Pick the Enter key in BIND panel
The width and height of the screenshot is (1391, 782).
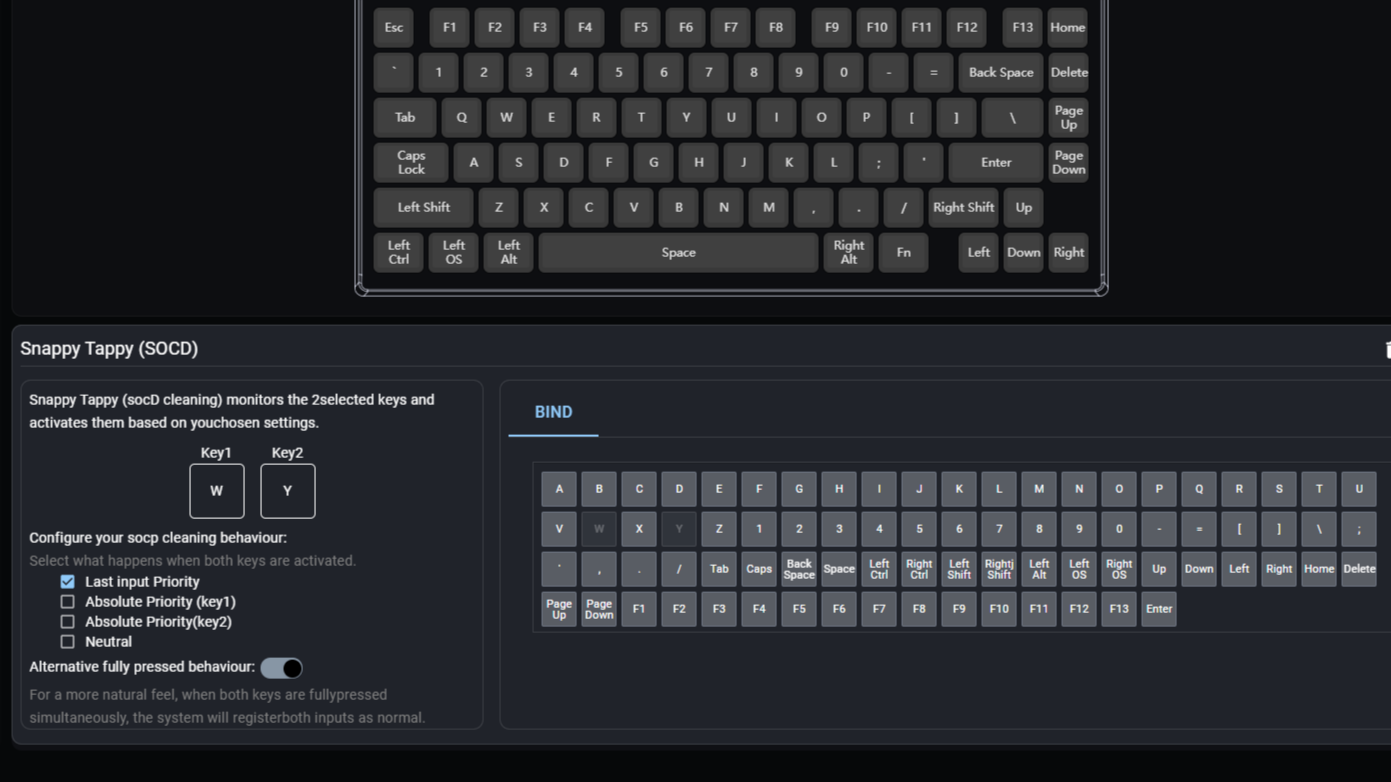(x=1158, y=609)
